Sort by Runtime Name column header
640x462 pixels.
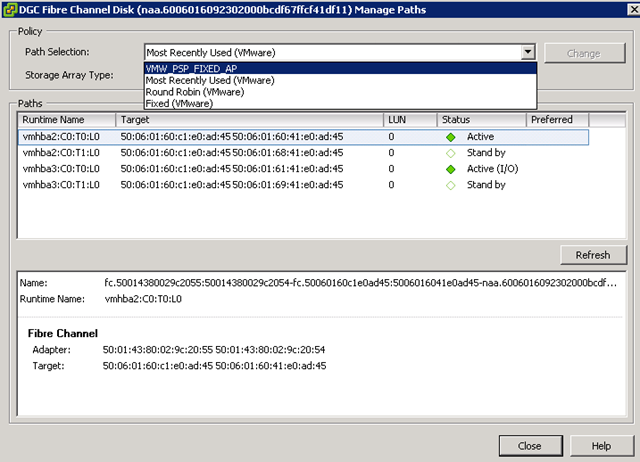[x=67, y=120]
